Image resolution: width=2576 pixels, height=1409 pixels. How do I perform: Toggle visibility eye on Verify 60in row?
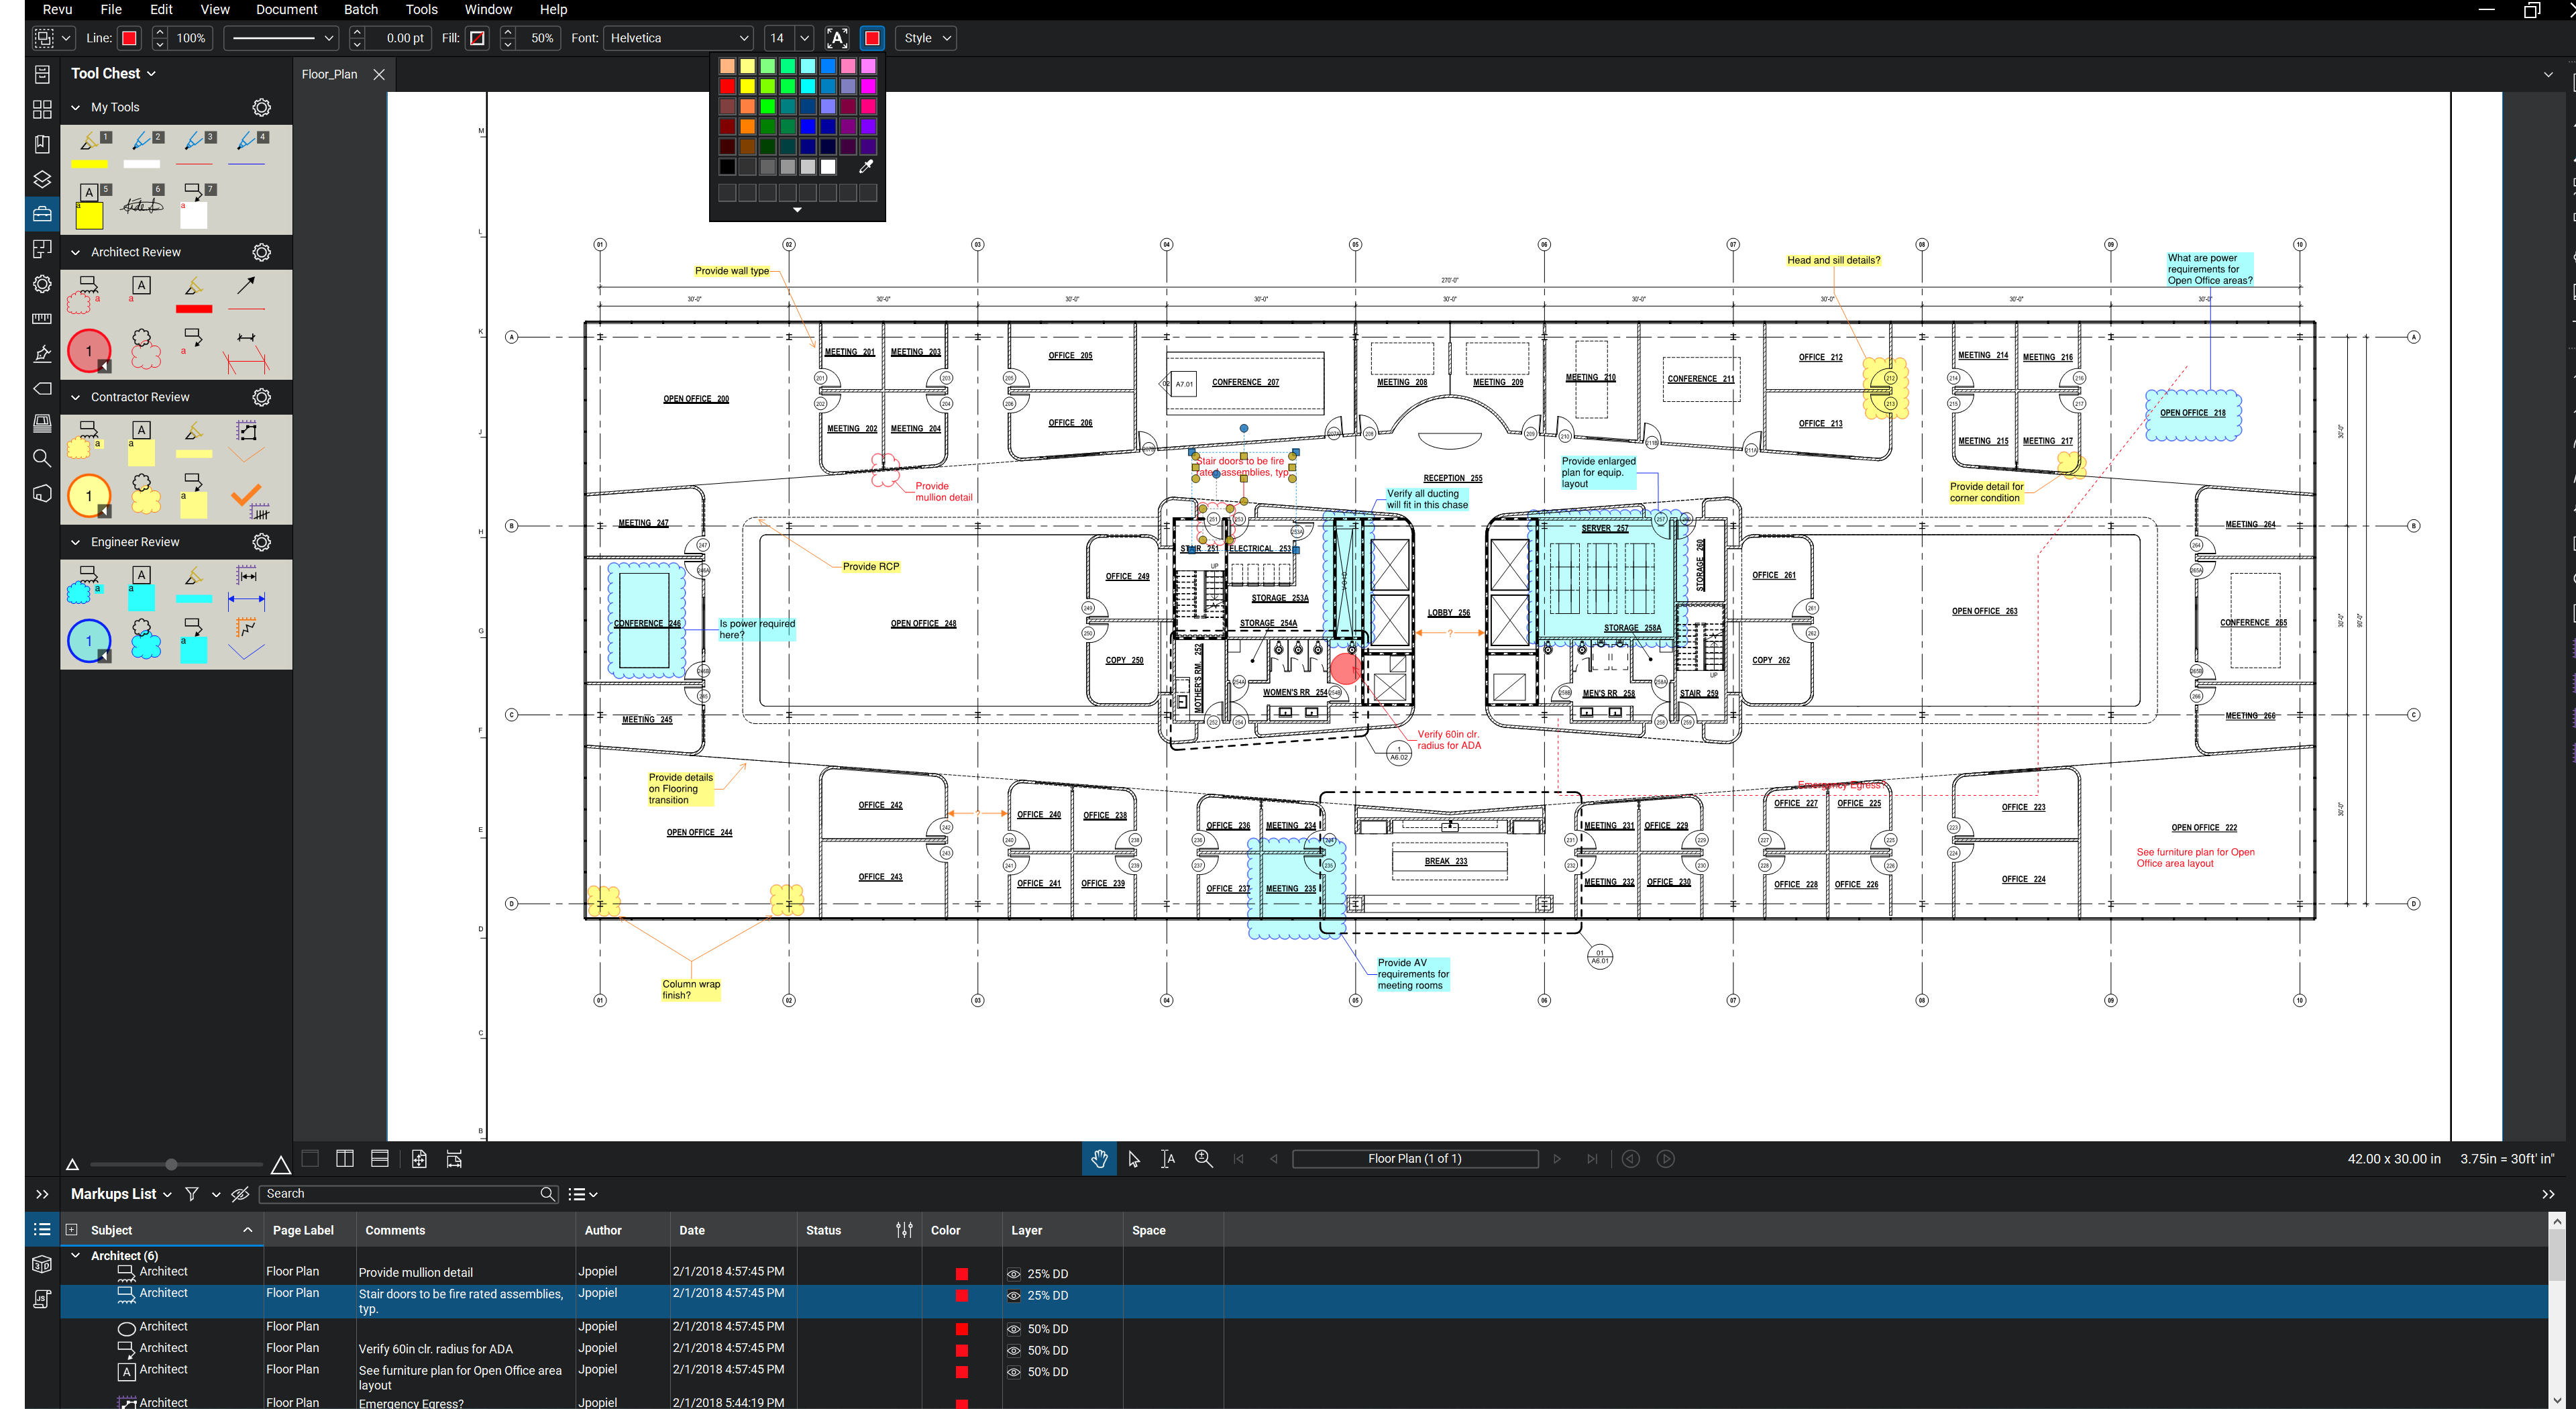[1013, 1351]
